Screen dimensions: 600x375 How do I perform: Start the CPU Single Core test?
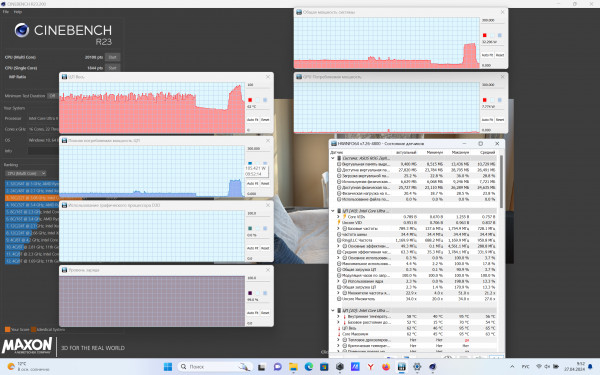coord(112,68)
